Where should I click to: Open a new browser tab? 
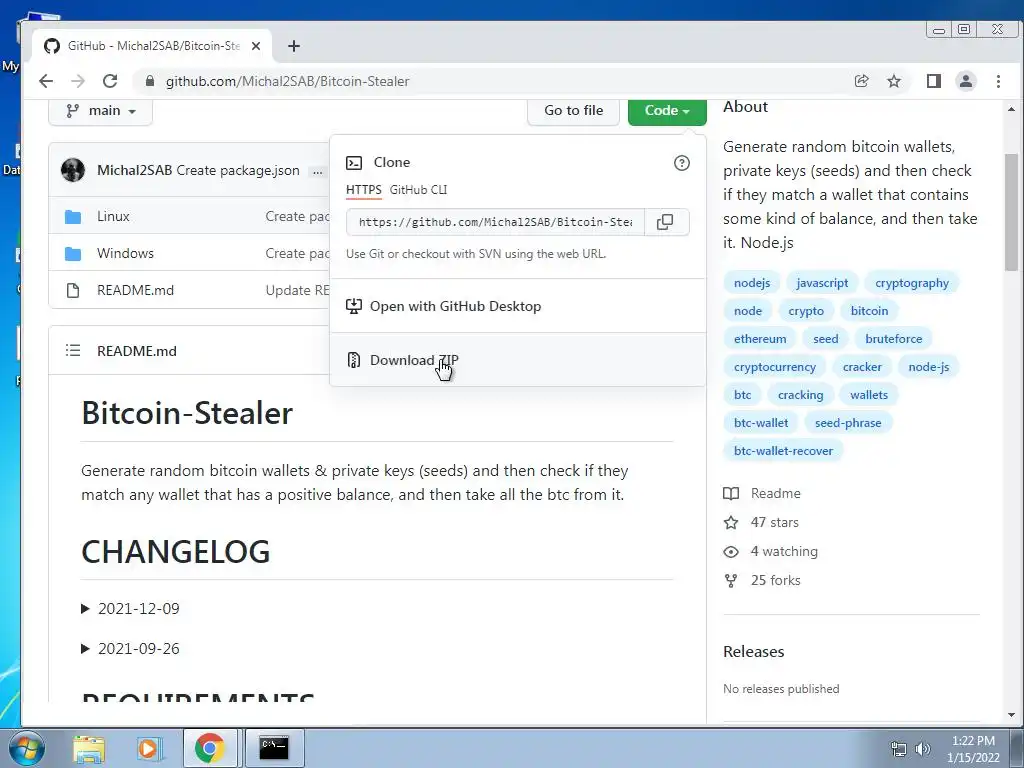pyautogui.click(x=294, y=46)
